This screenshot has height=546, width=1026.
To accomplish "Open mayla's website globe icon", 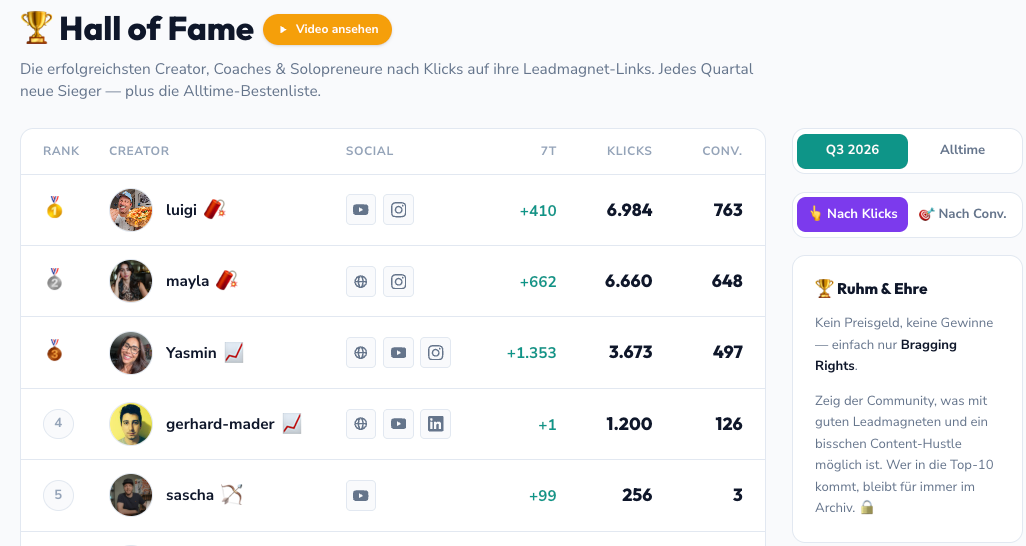I will click(361, 282).
